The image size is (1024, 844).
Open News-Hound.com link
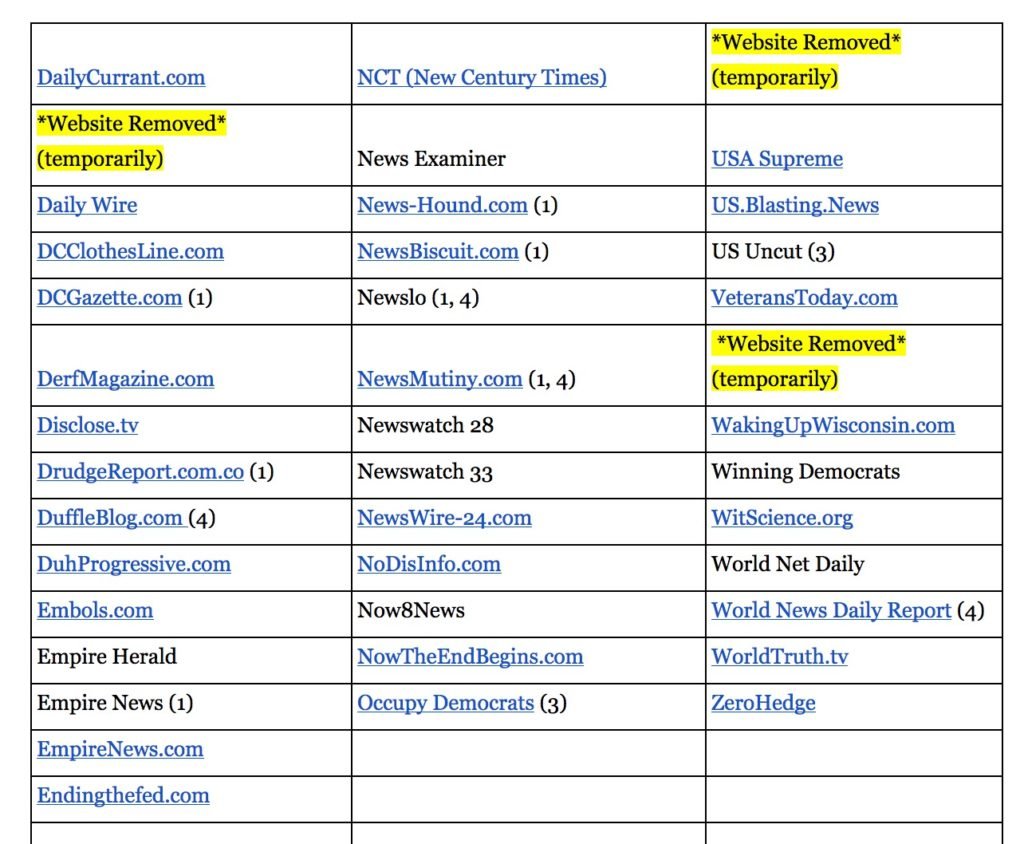tap(442, 205)
